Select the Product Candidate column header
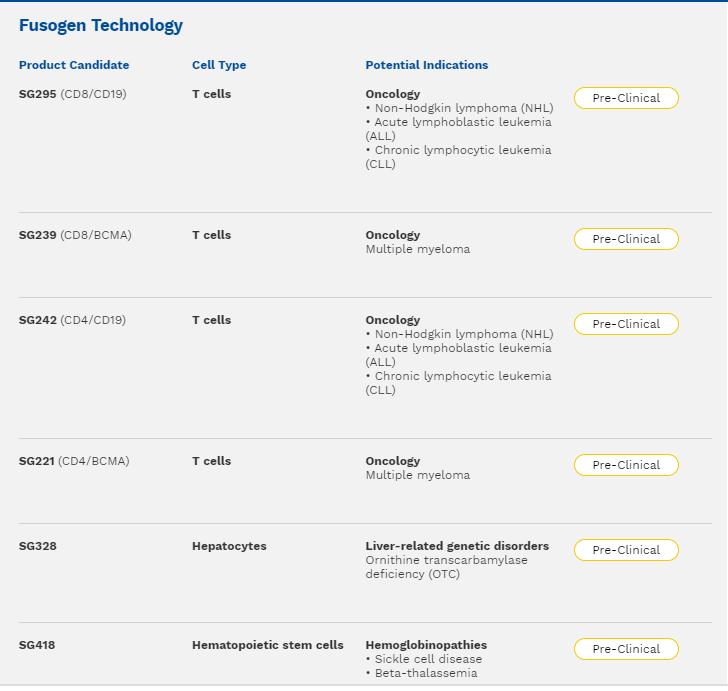The width and height of the screenshot is (728, 691). pos(74,65)
